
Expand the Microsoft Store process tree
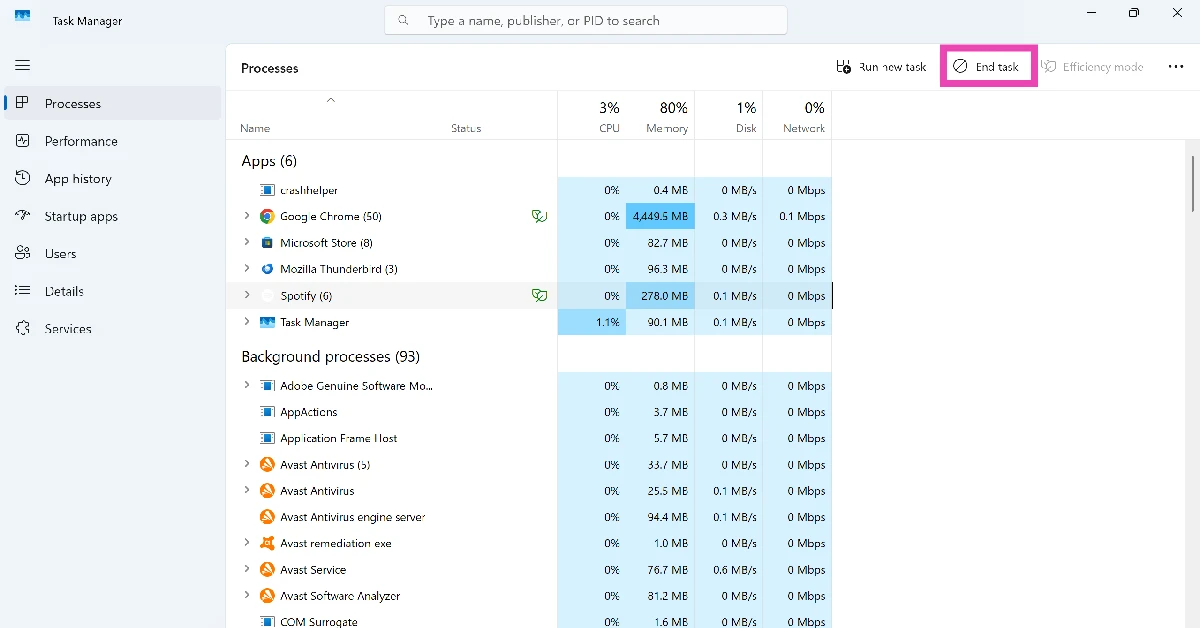[x=247, y=243]
